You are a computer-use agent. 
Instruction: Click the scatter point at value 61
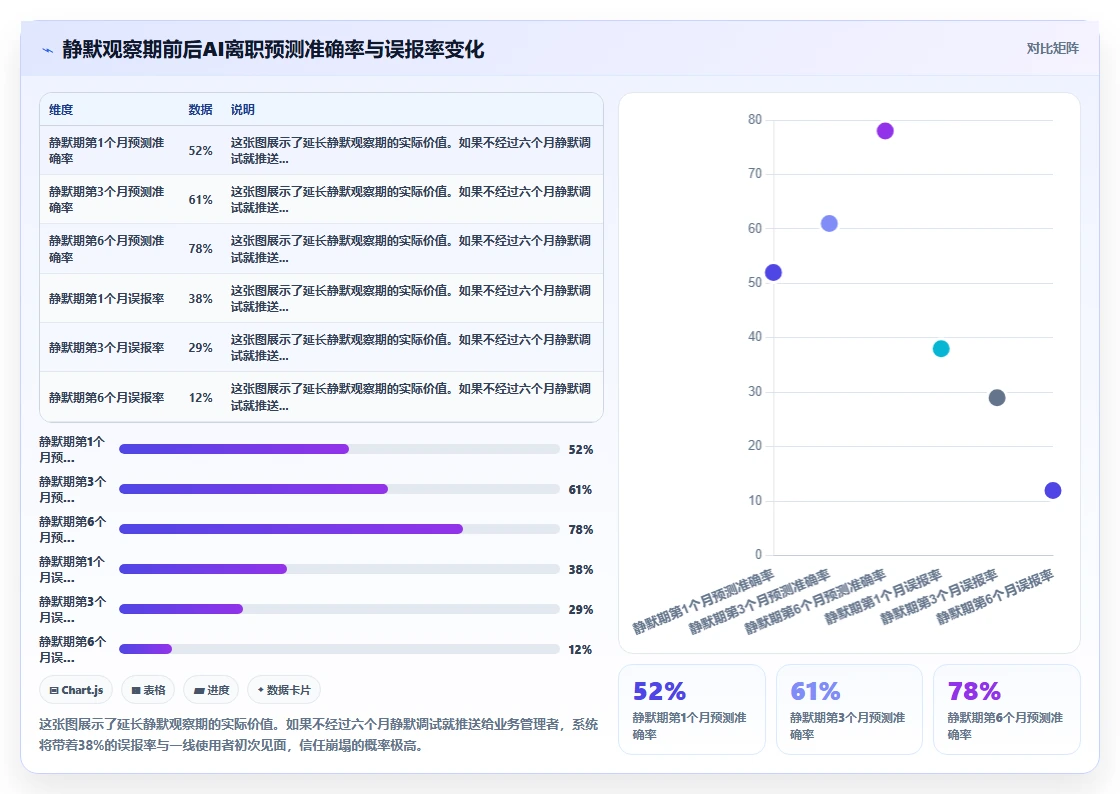[829, 223]
